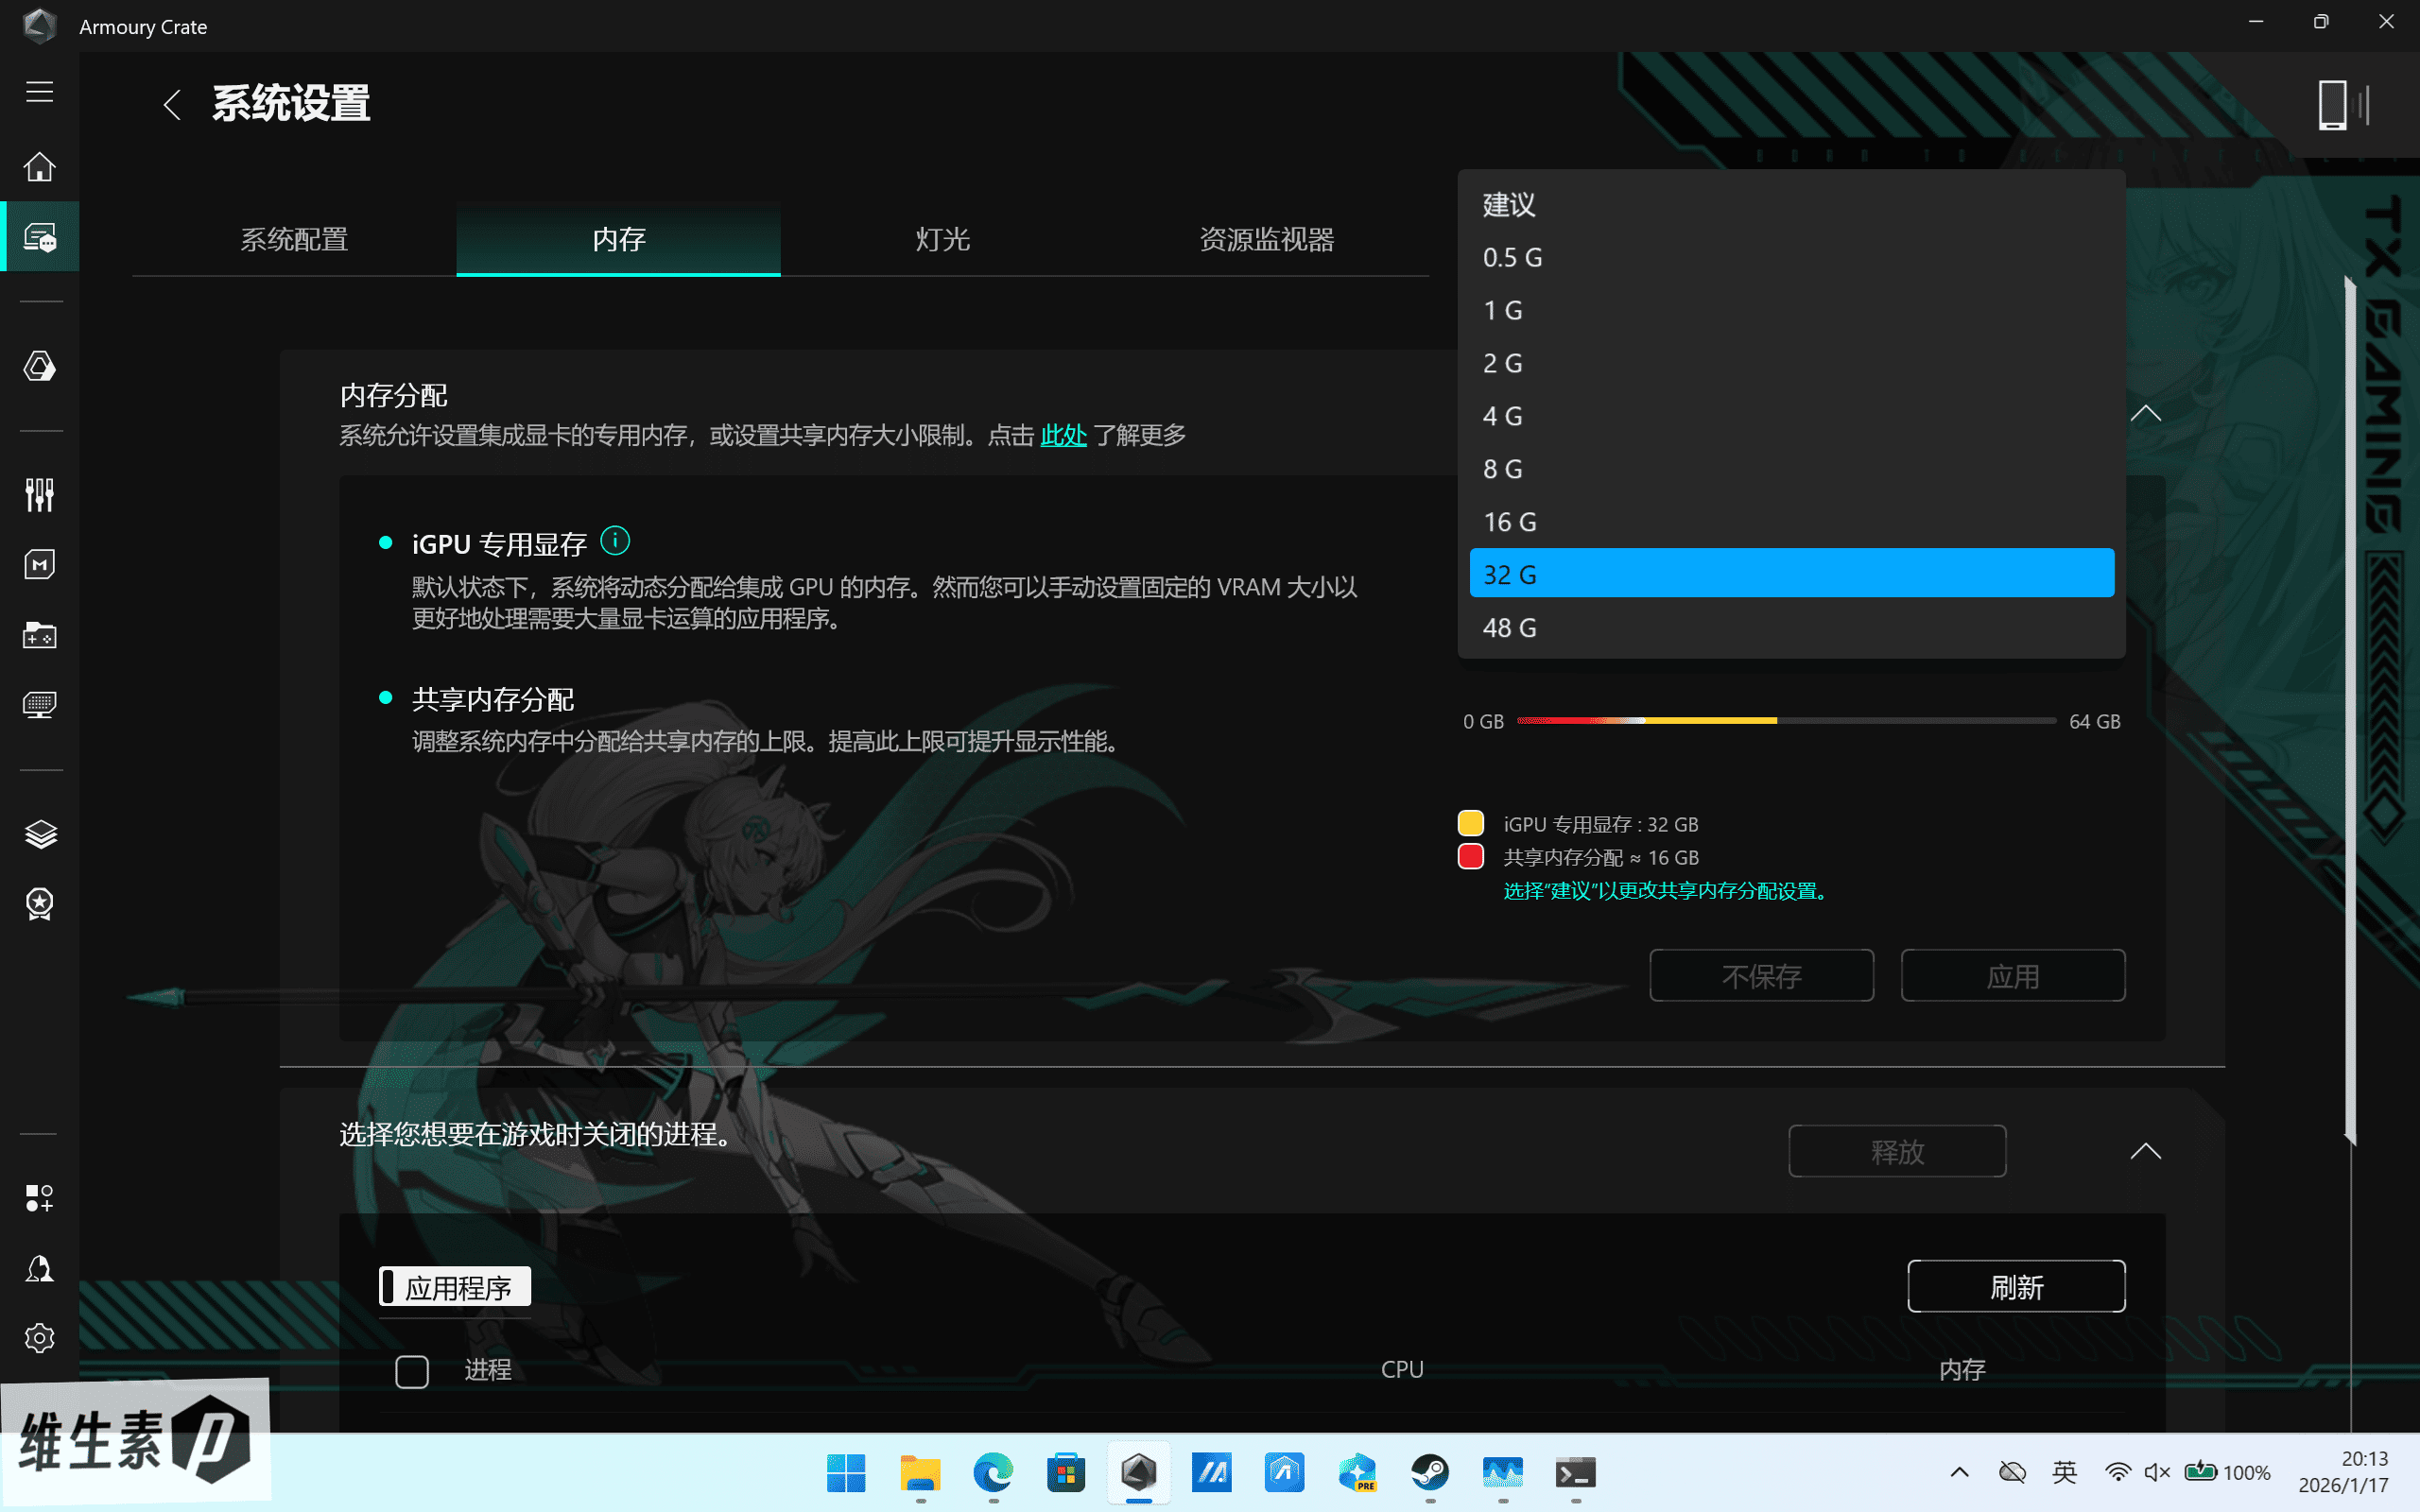Image resolution: width=2420 pixels, height=1512 pixels.
Task: Switch to the 灯光 tab
Action: pos(942,240)
